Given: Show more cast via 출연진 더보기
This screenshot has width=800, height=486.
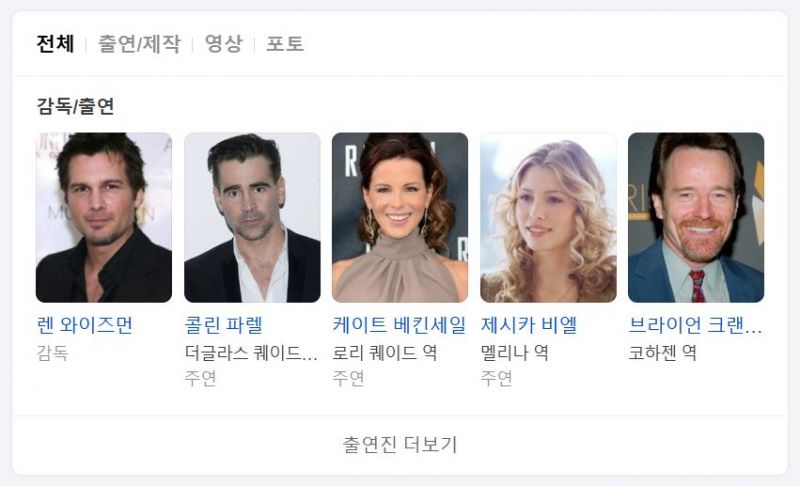Looking at the screenshot, I should coord(400,445).
